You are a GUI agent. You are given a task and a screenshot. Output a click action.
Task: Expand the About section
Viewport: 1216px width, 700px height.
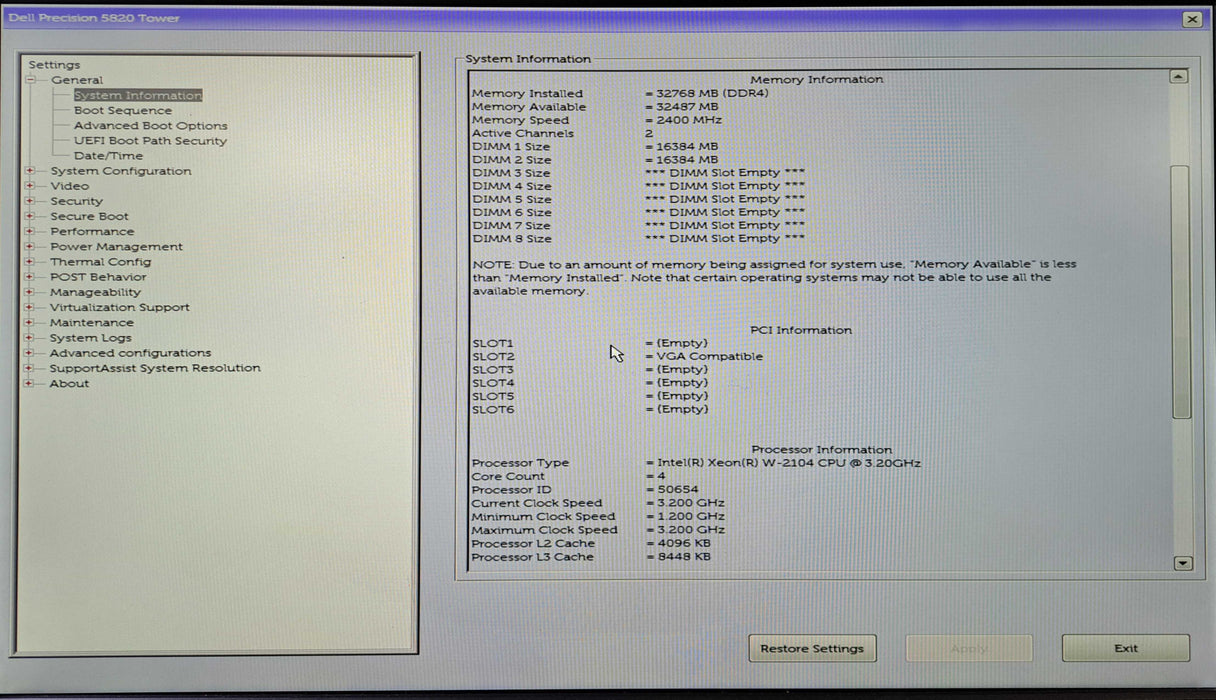click(31, 383)
